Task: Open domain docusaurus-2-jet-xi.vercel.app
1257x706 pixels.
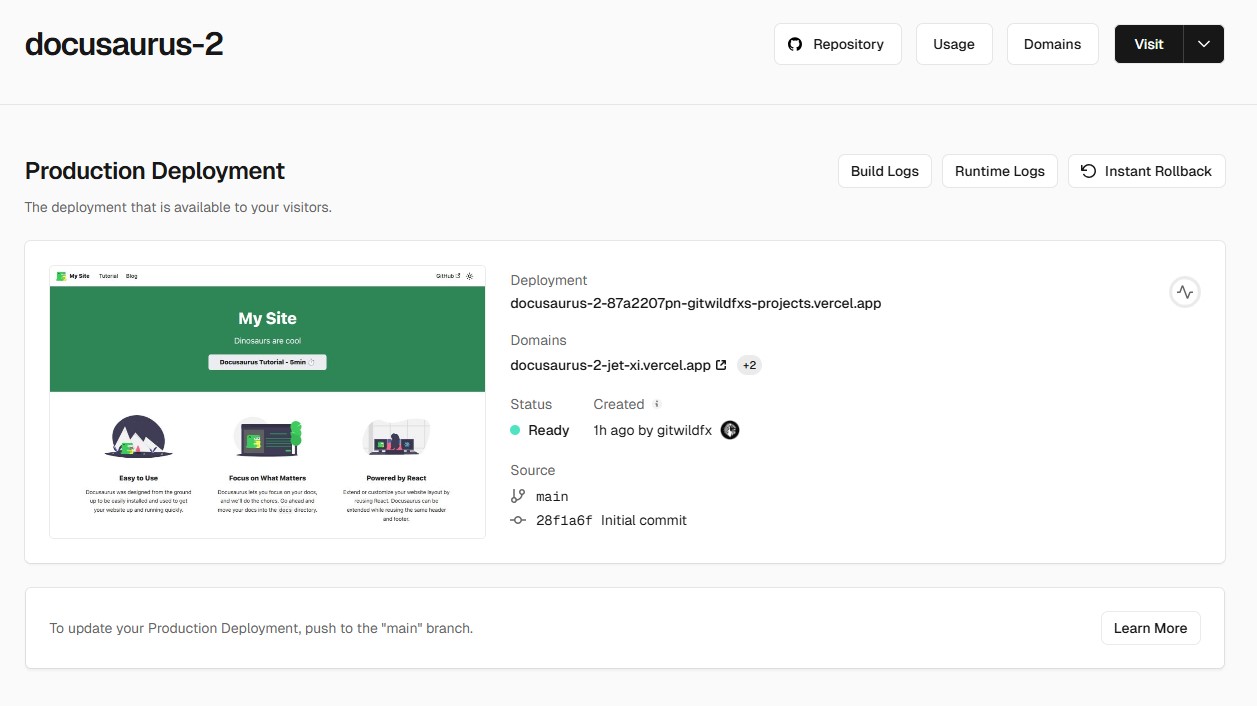Action: (610, 365)
